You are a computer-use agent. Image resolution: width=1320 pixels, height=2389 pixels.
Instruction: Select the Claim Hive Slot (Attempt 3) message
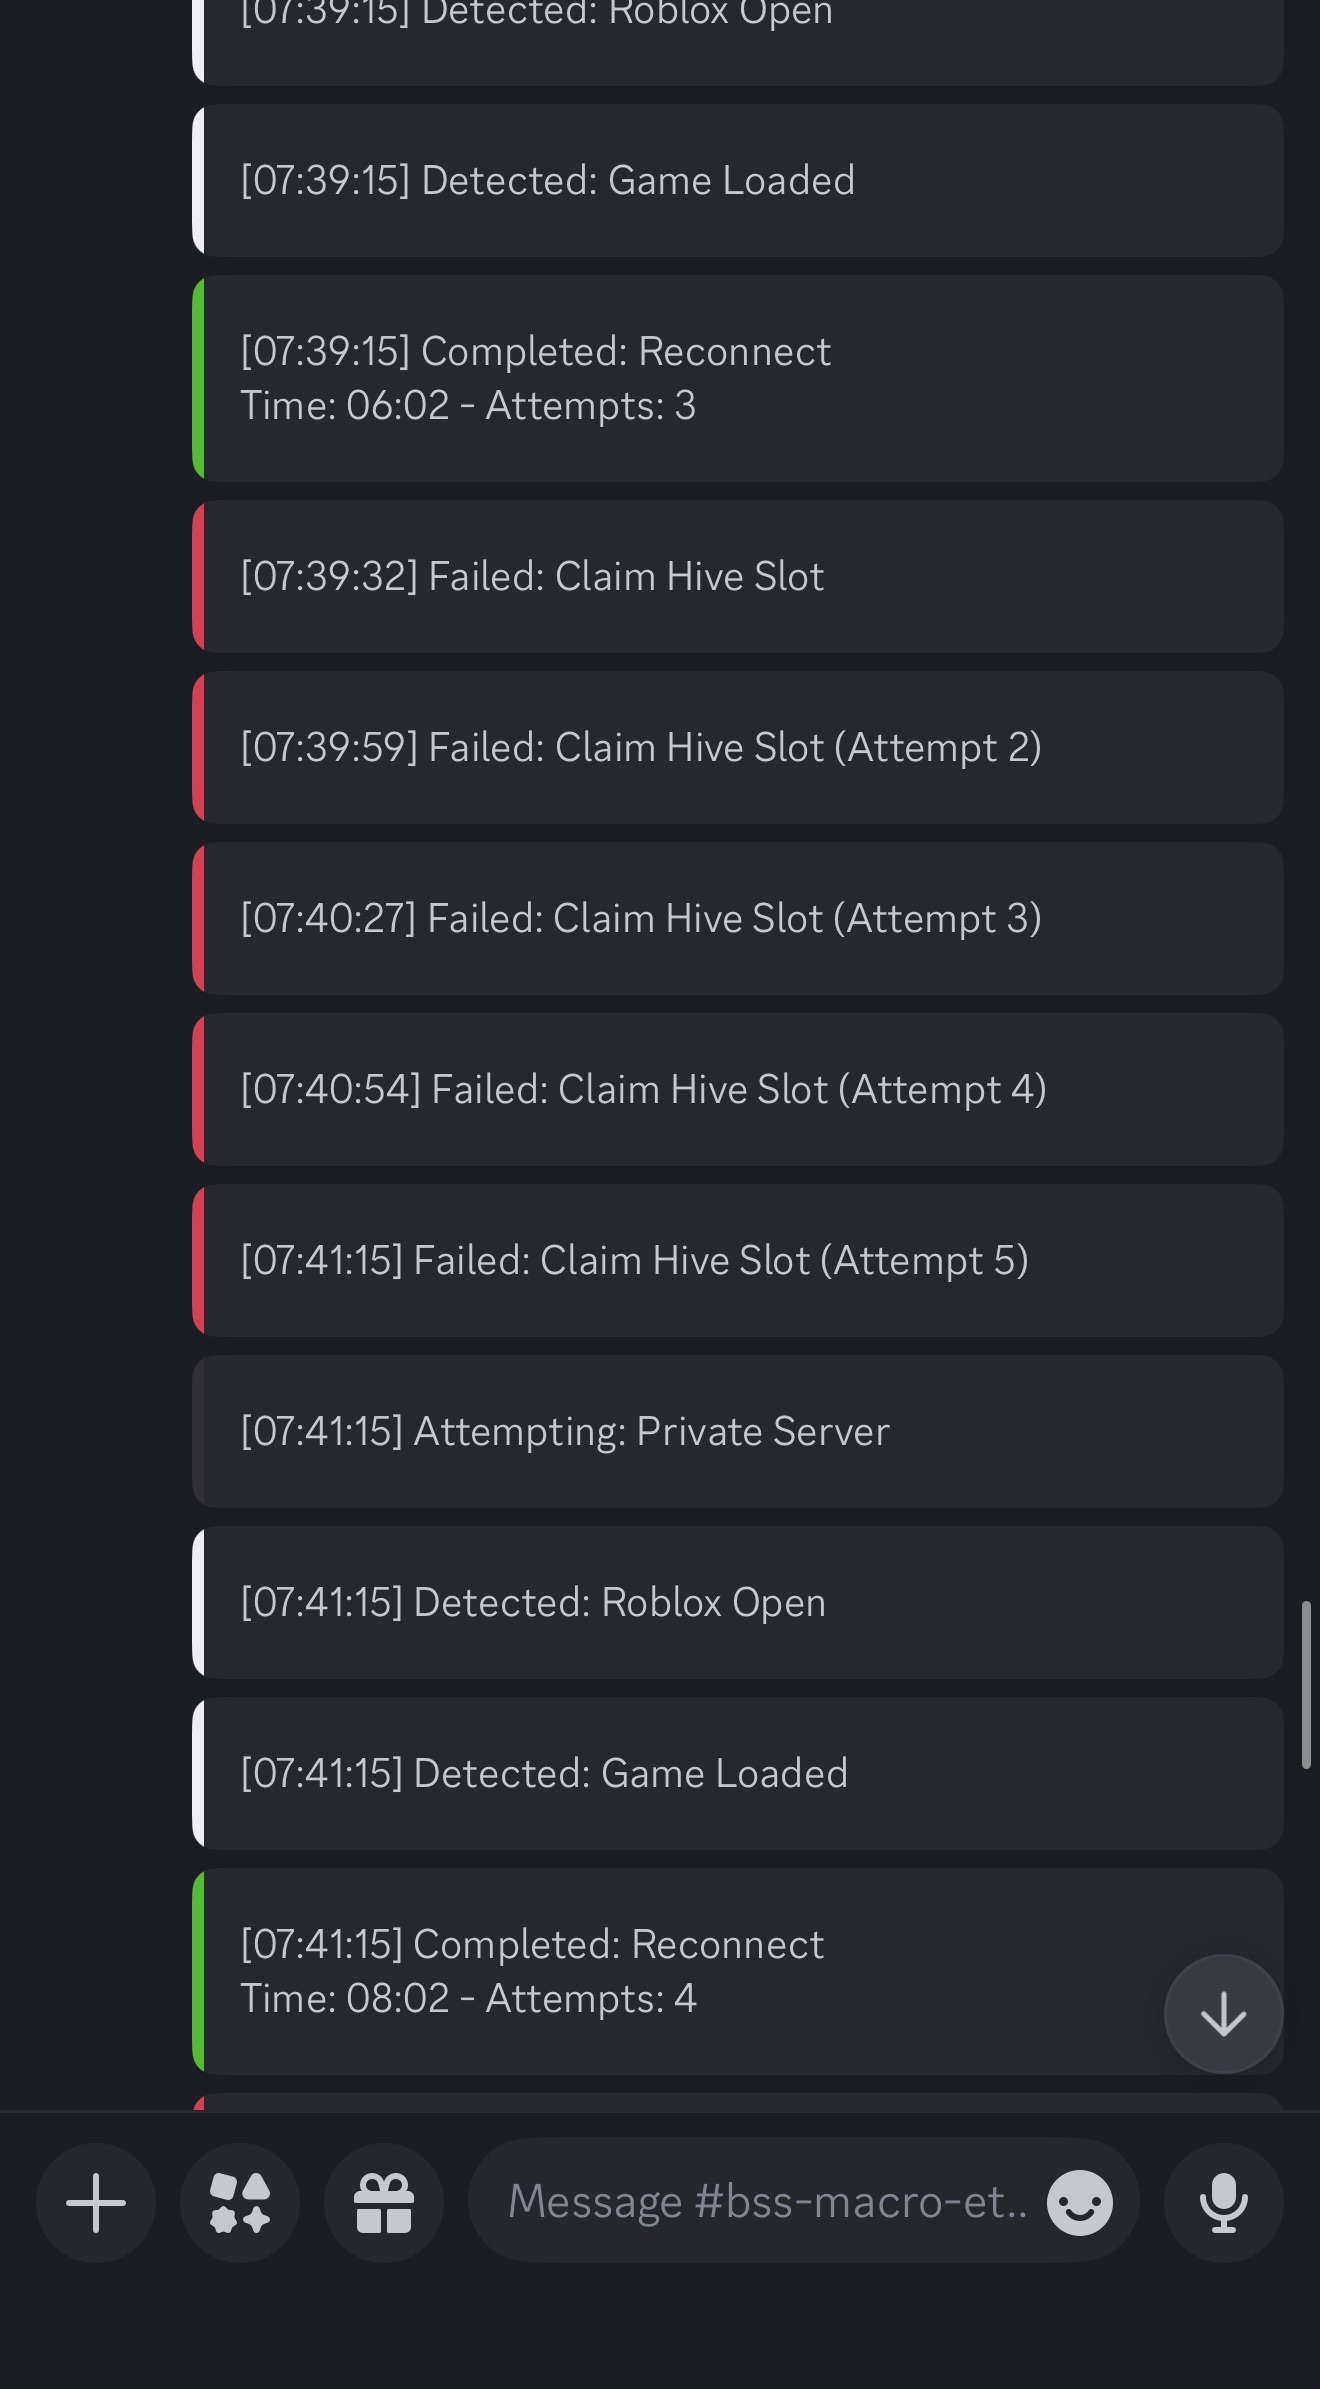point(738,919)
